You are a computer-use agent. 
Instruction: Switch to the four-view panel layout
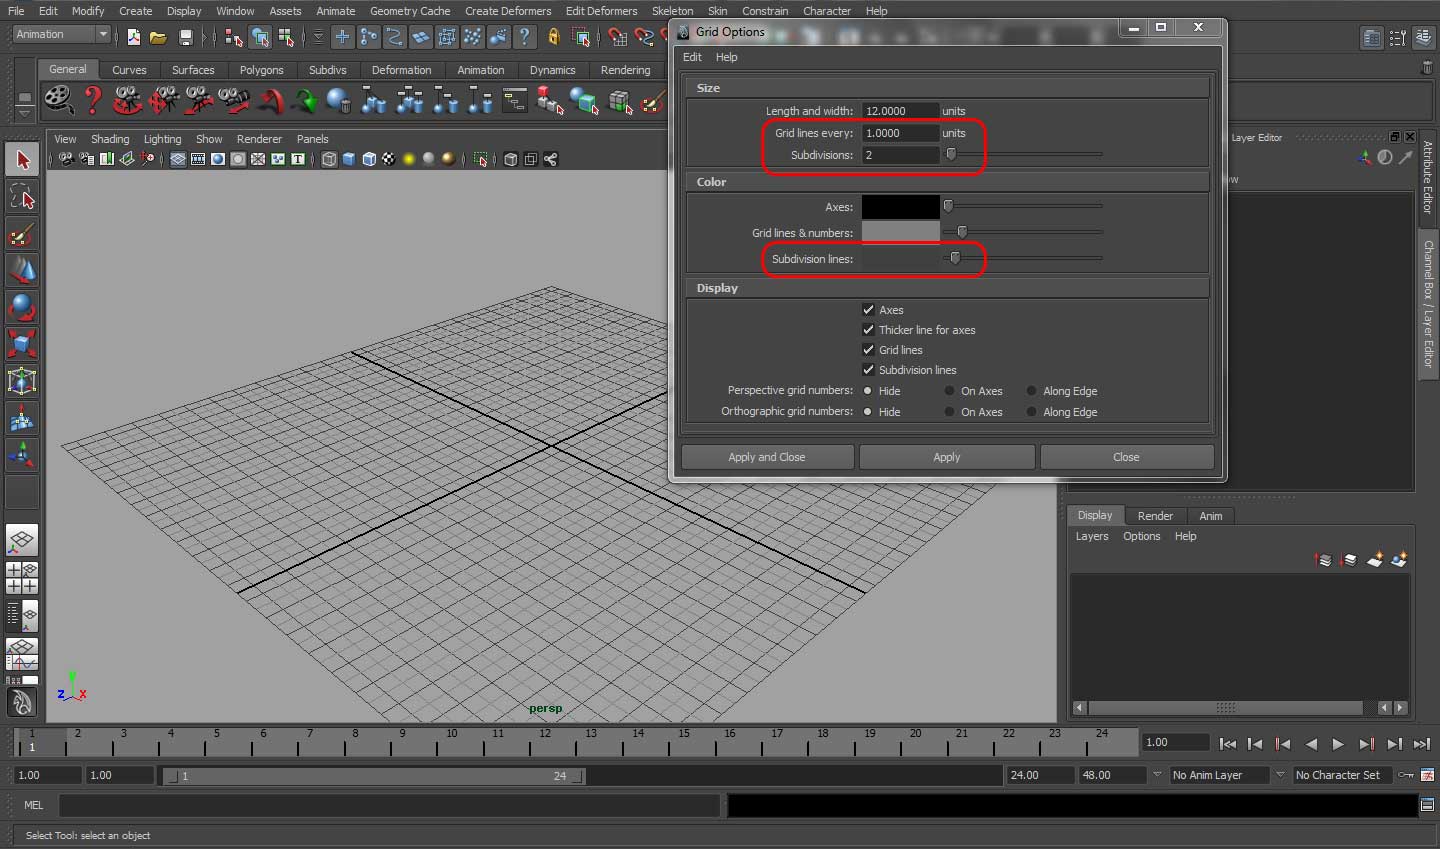click(22, 578)
